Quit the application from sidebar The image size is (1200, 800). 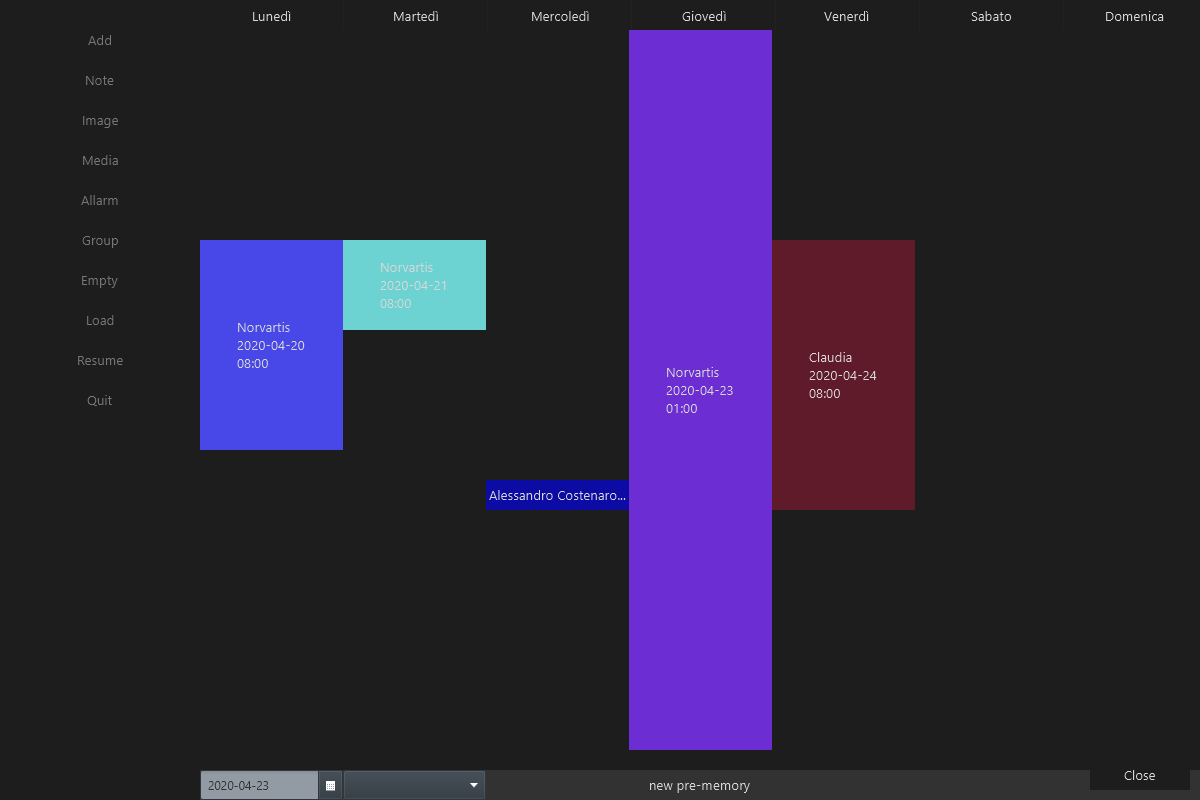(x=100, y=401)
